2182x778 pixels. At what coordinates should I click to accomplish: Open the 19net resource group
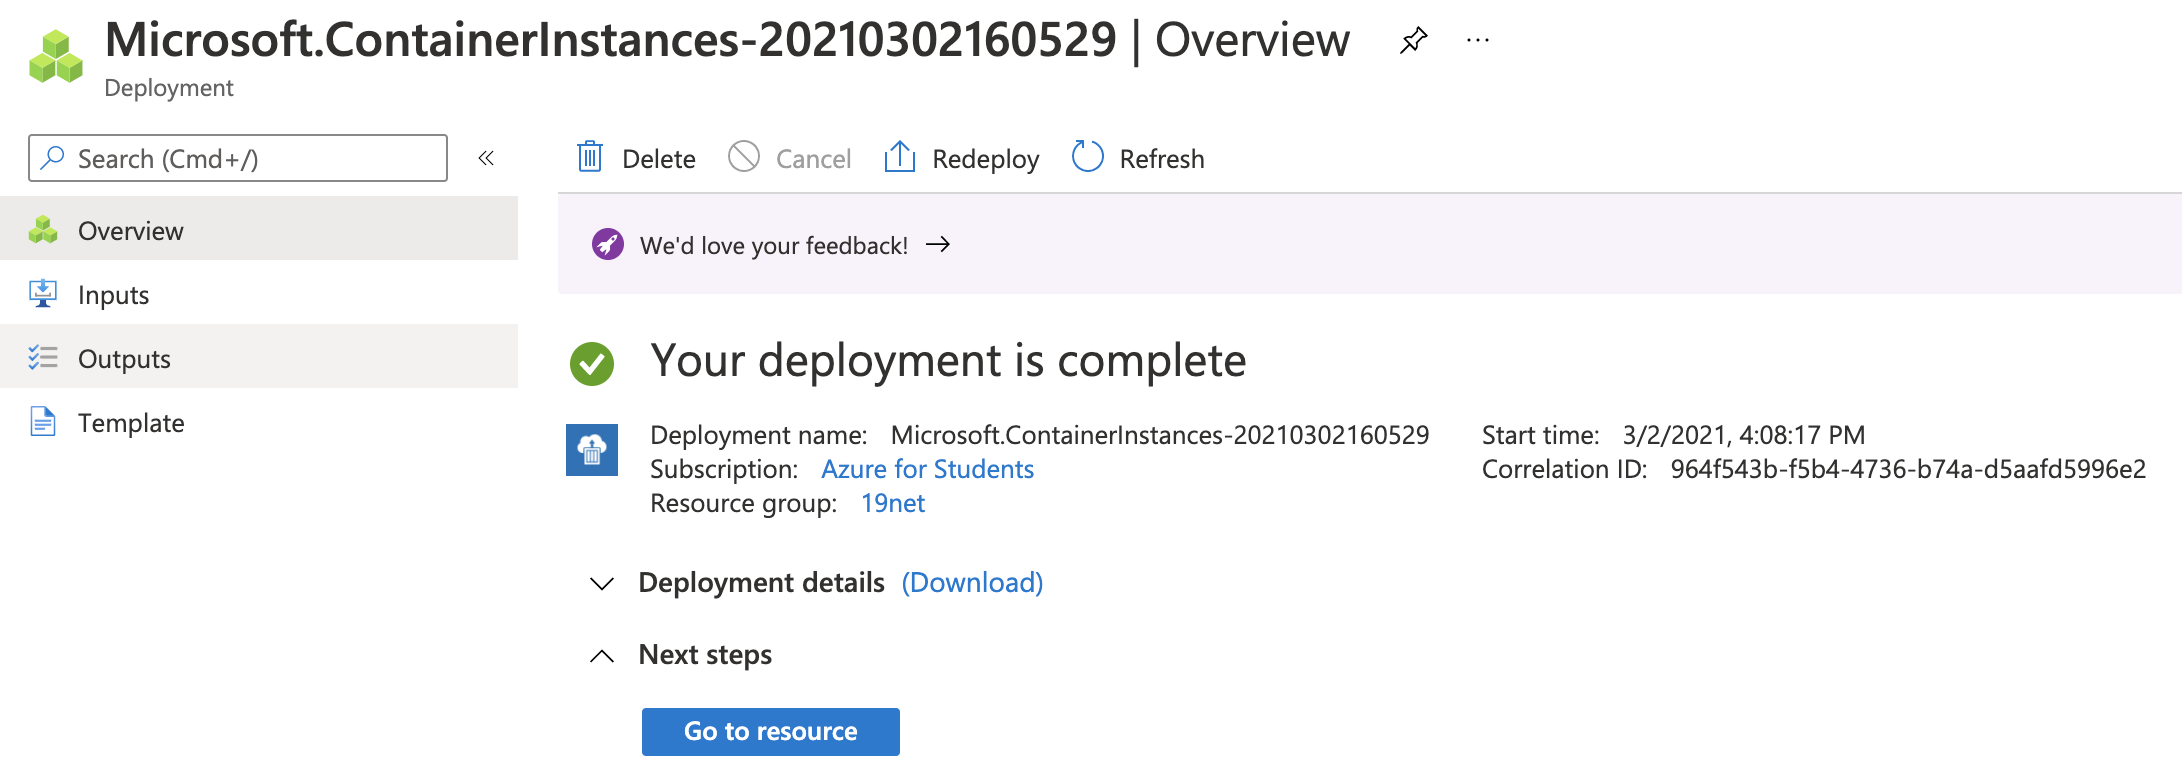click(893, 503)
